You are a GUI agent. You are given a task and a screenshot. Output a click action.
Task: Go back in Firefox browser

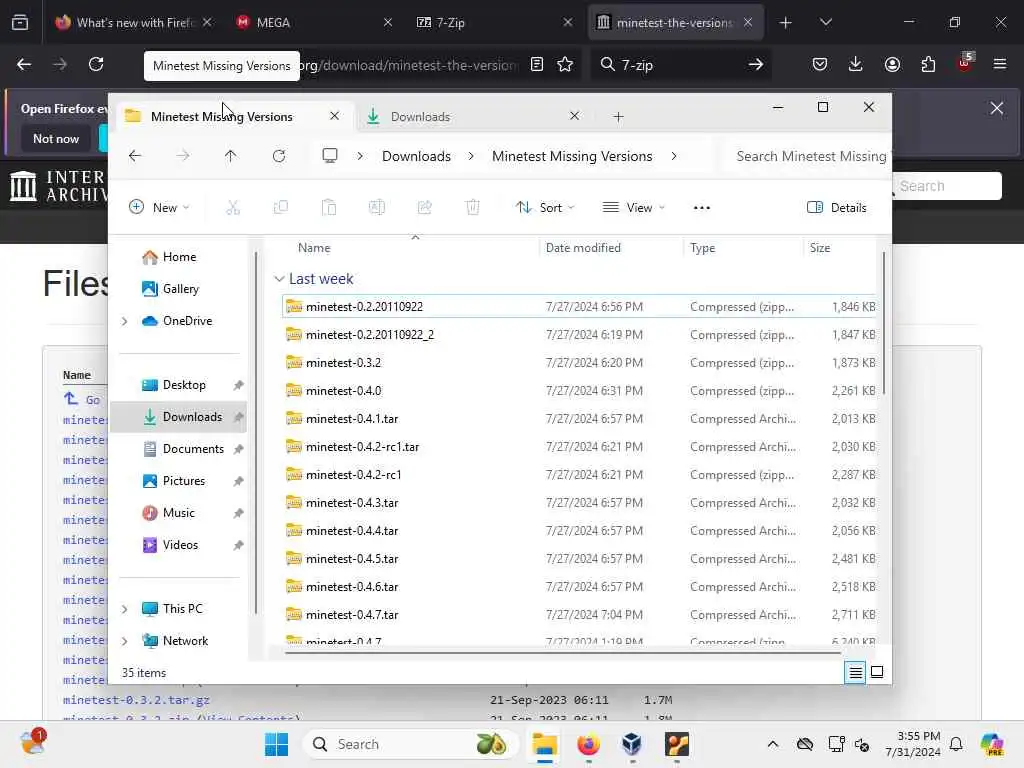(x=24, y=64)
